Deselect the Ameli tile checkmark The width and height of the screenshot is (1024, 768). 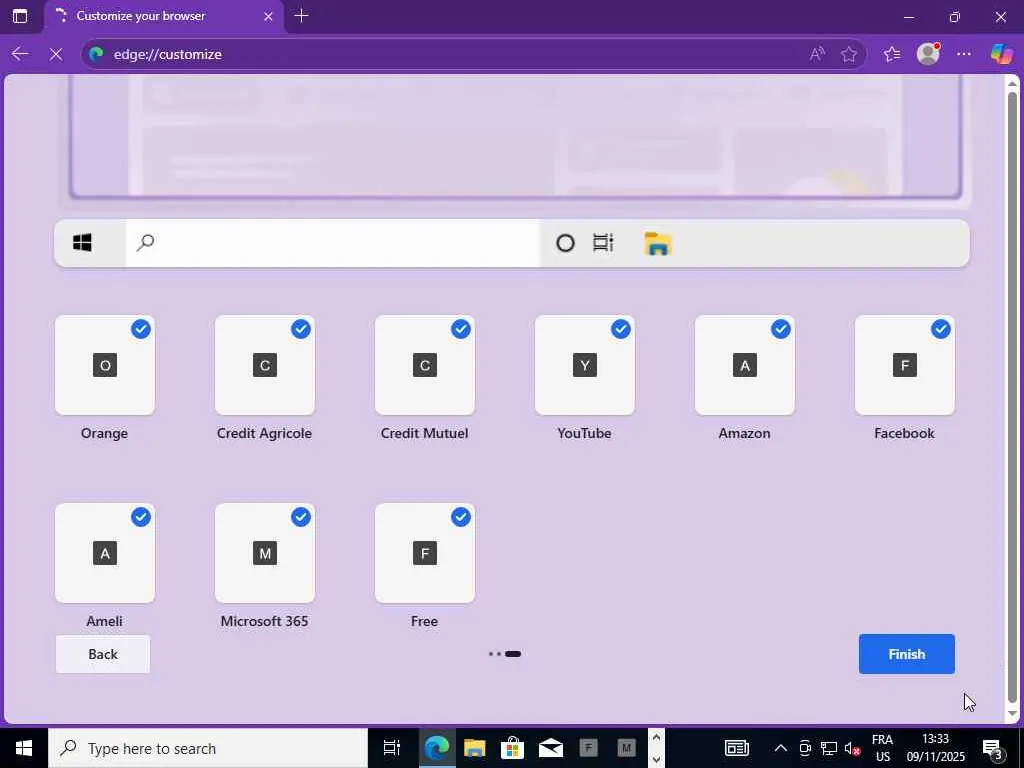[x=140, y=517]
